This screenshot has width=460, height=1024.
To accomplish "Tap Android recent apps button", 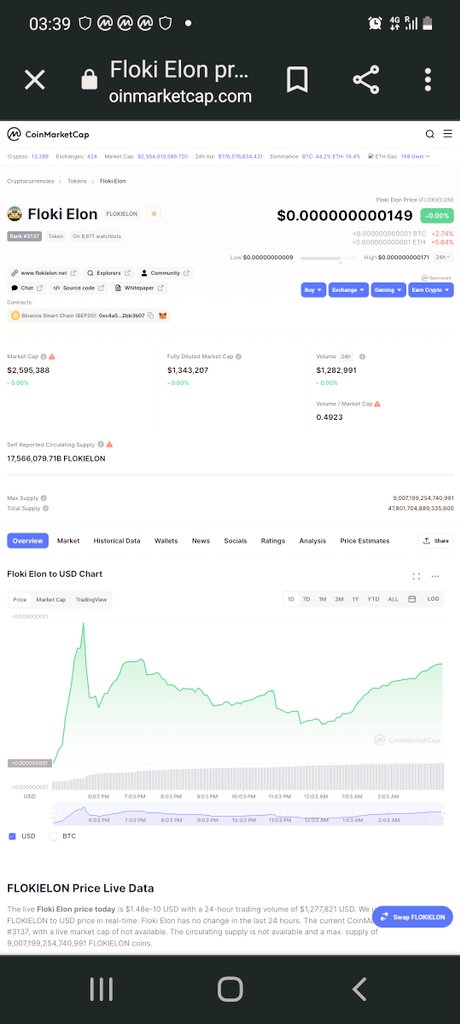I will point(101,989).
